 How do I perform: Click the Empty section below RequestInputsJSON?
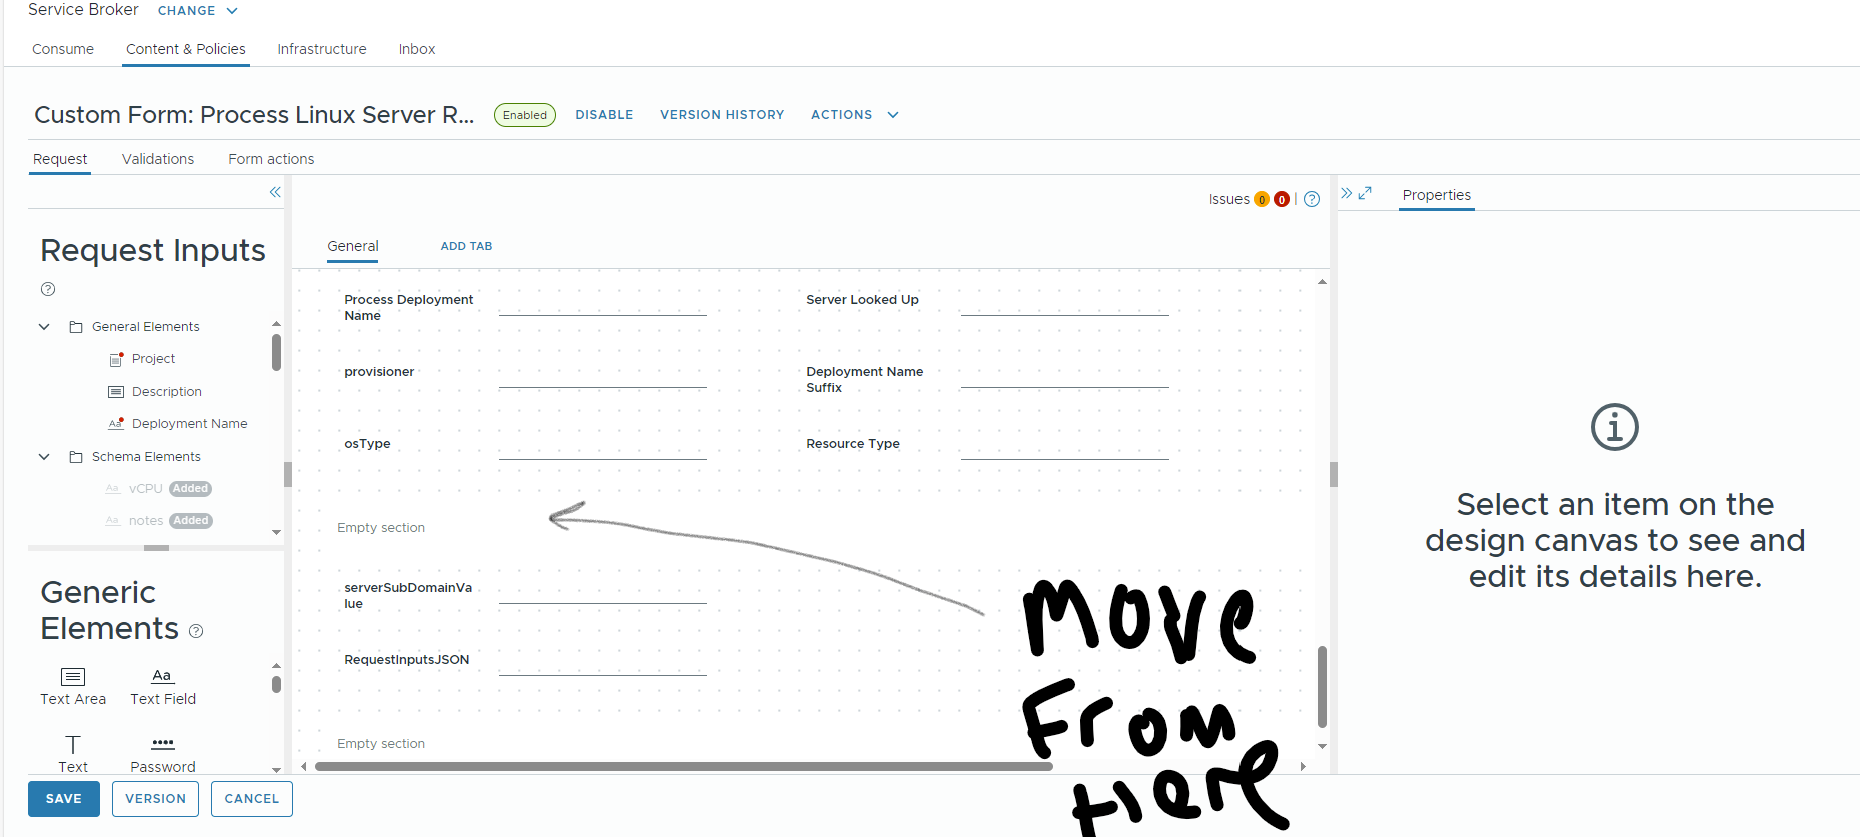381,744
